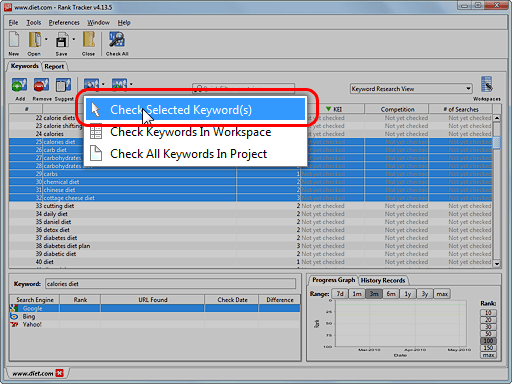Set graph range to 3m
Screen dimensions: 512x384
coord(374,294)
